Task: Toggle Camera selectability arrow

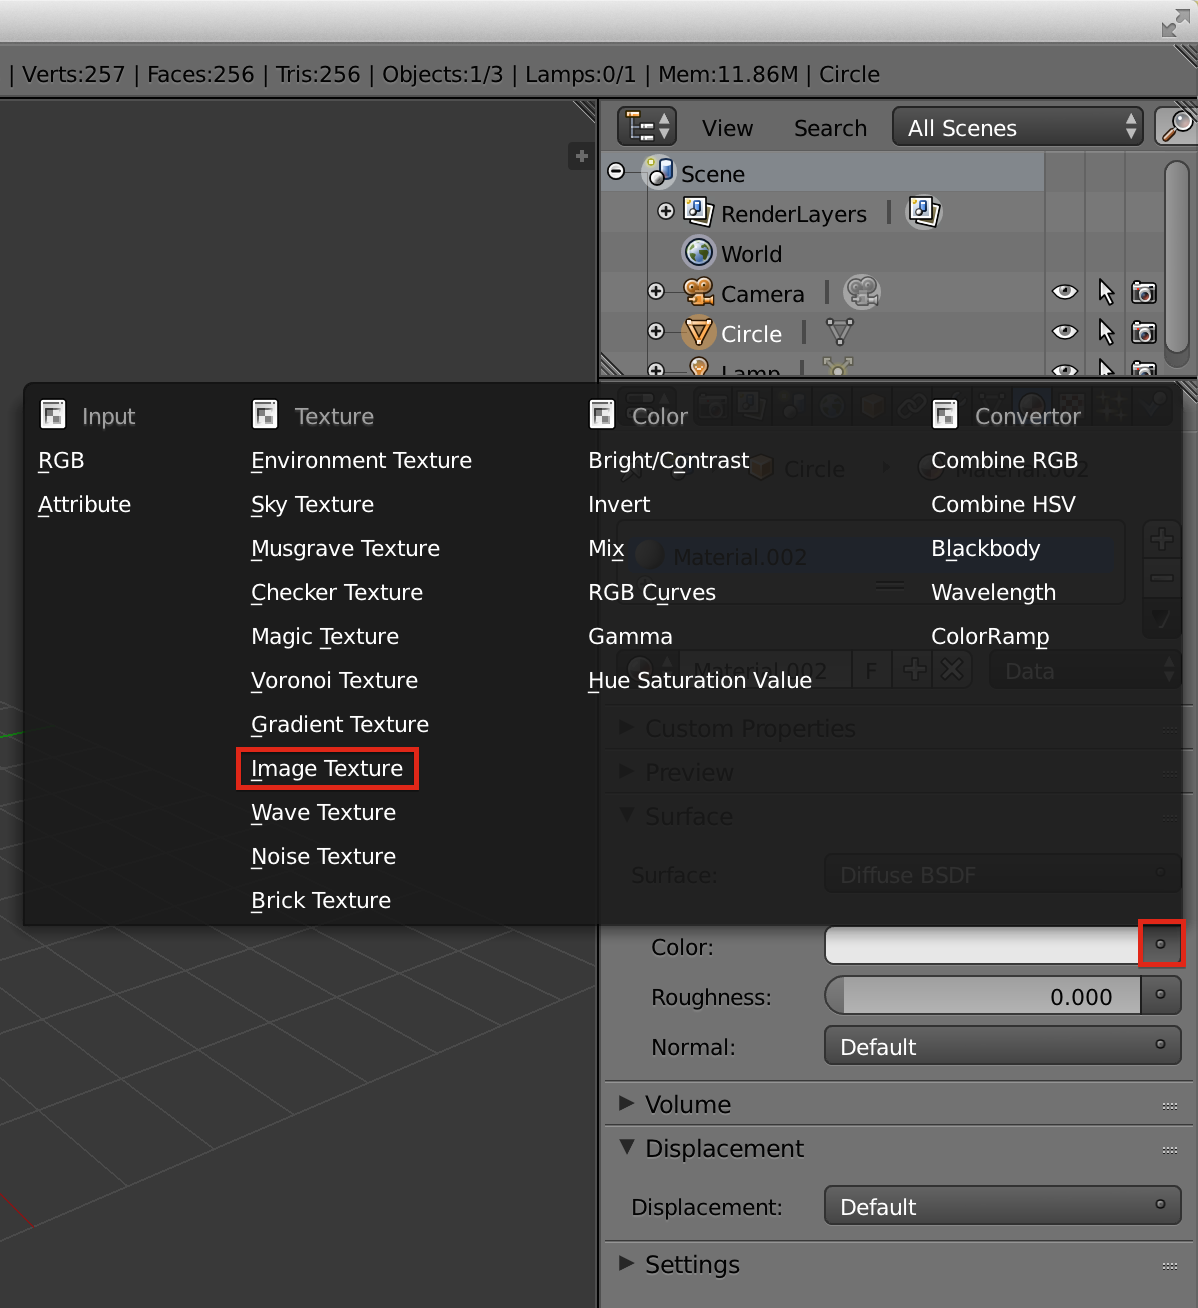Action: click(1105, 292)
